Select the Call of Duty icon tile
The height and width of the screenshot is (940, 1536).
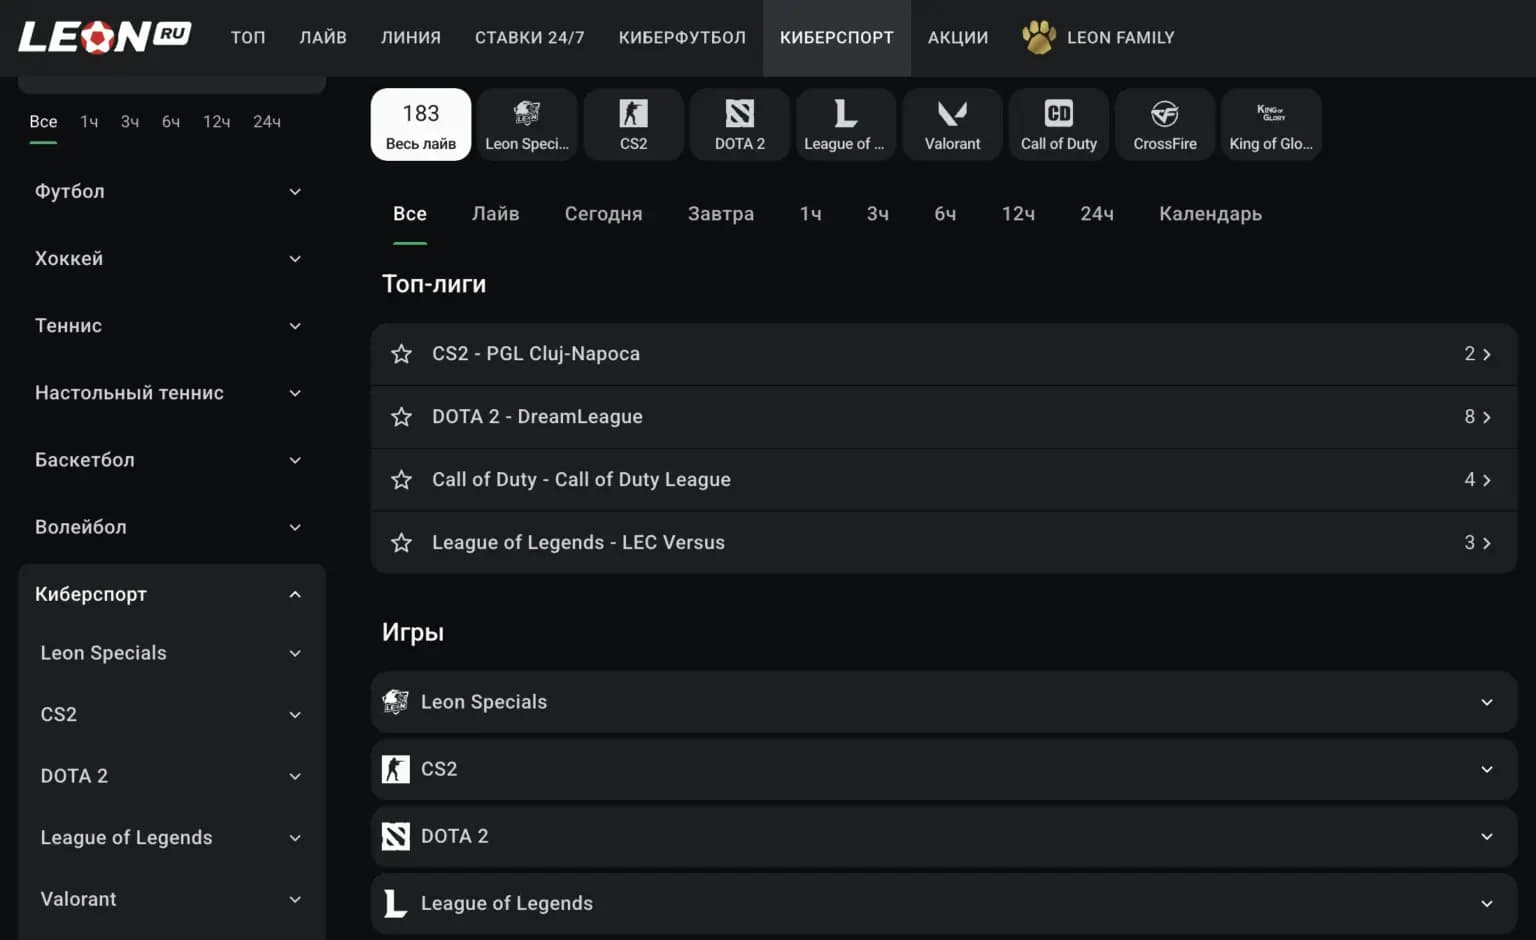(1059, 124)
